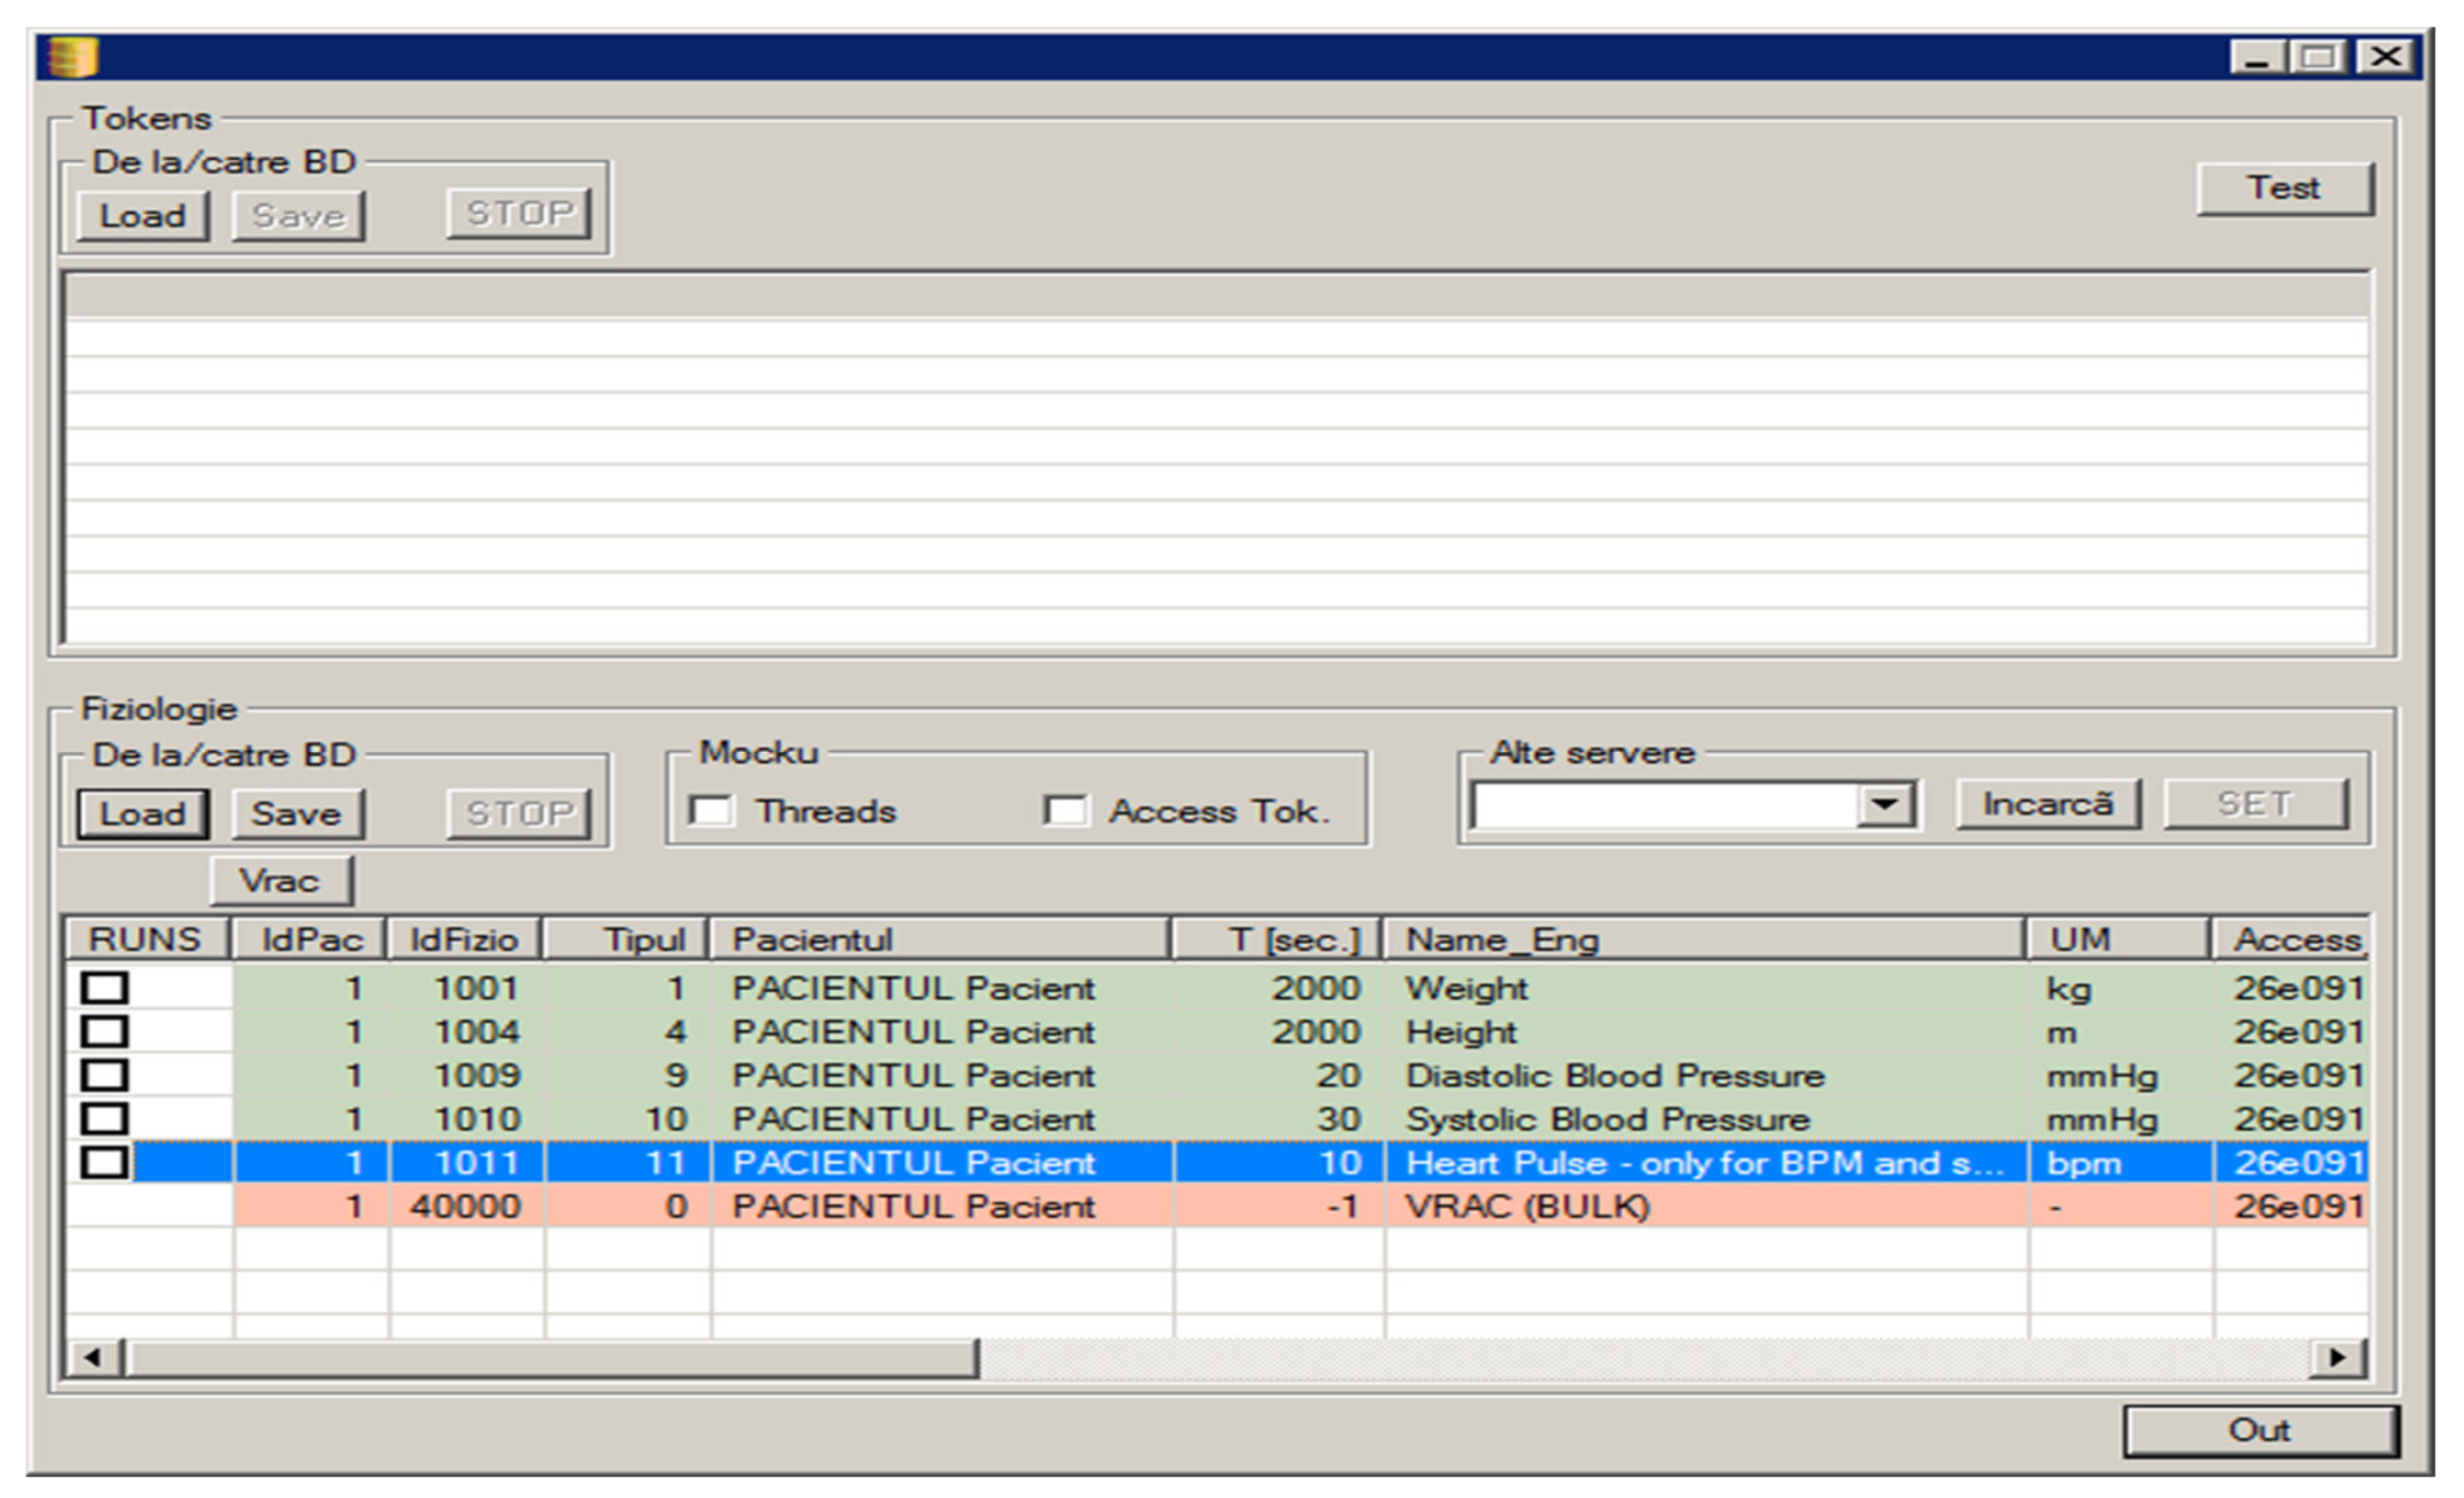The height and width of the screenshot is (1498, 2464).
Task: Click Load button in Fiziologie group
Action: 143,813
